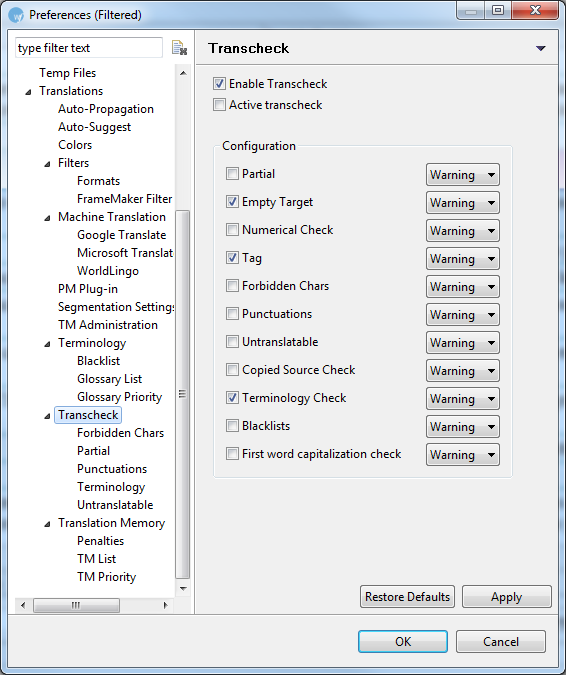Open the Transcheck page menu arrow

click(541, 48)
